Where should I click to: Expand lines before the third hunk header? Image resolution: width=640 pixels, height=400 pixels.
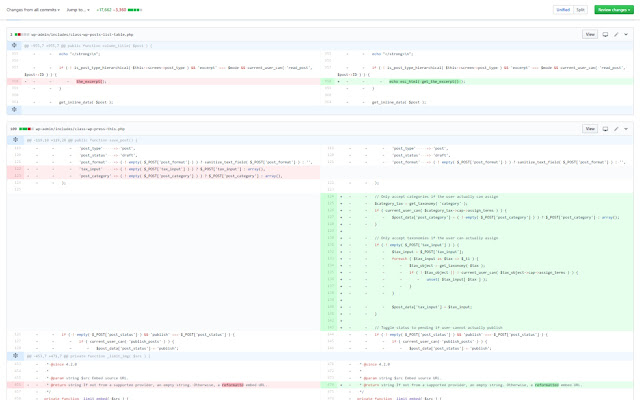tap(14, 355)
